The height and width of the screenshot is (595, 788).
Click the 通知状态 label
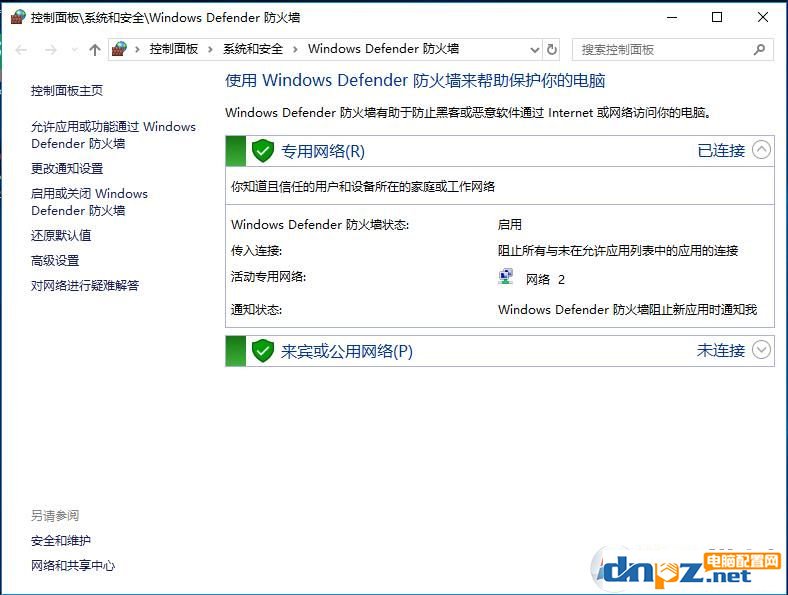pos(256,310)
